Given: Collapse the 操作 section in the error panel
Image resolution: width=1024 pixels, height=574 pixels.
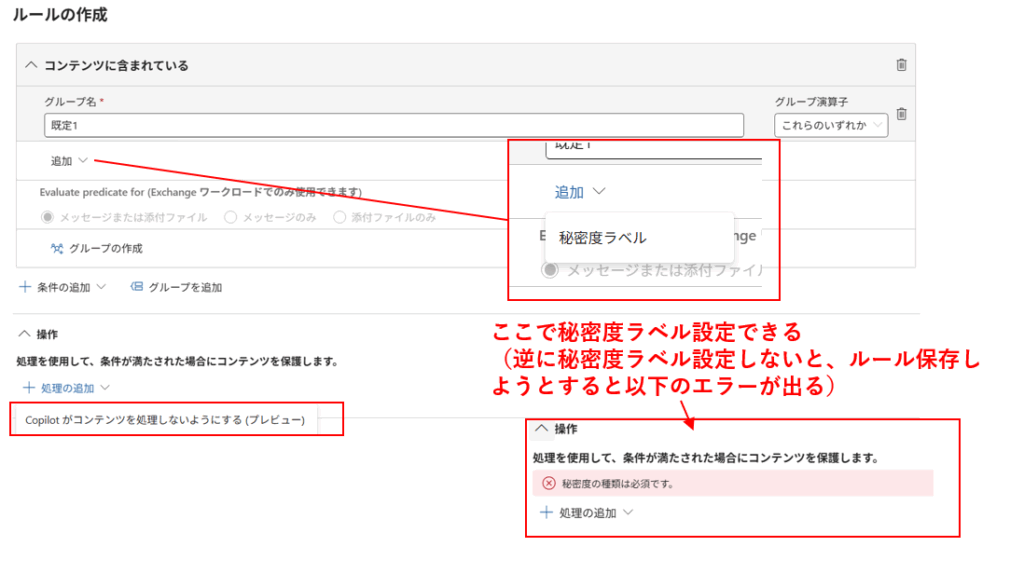Looking at the screenshot, I should [541, 428].
